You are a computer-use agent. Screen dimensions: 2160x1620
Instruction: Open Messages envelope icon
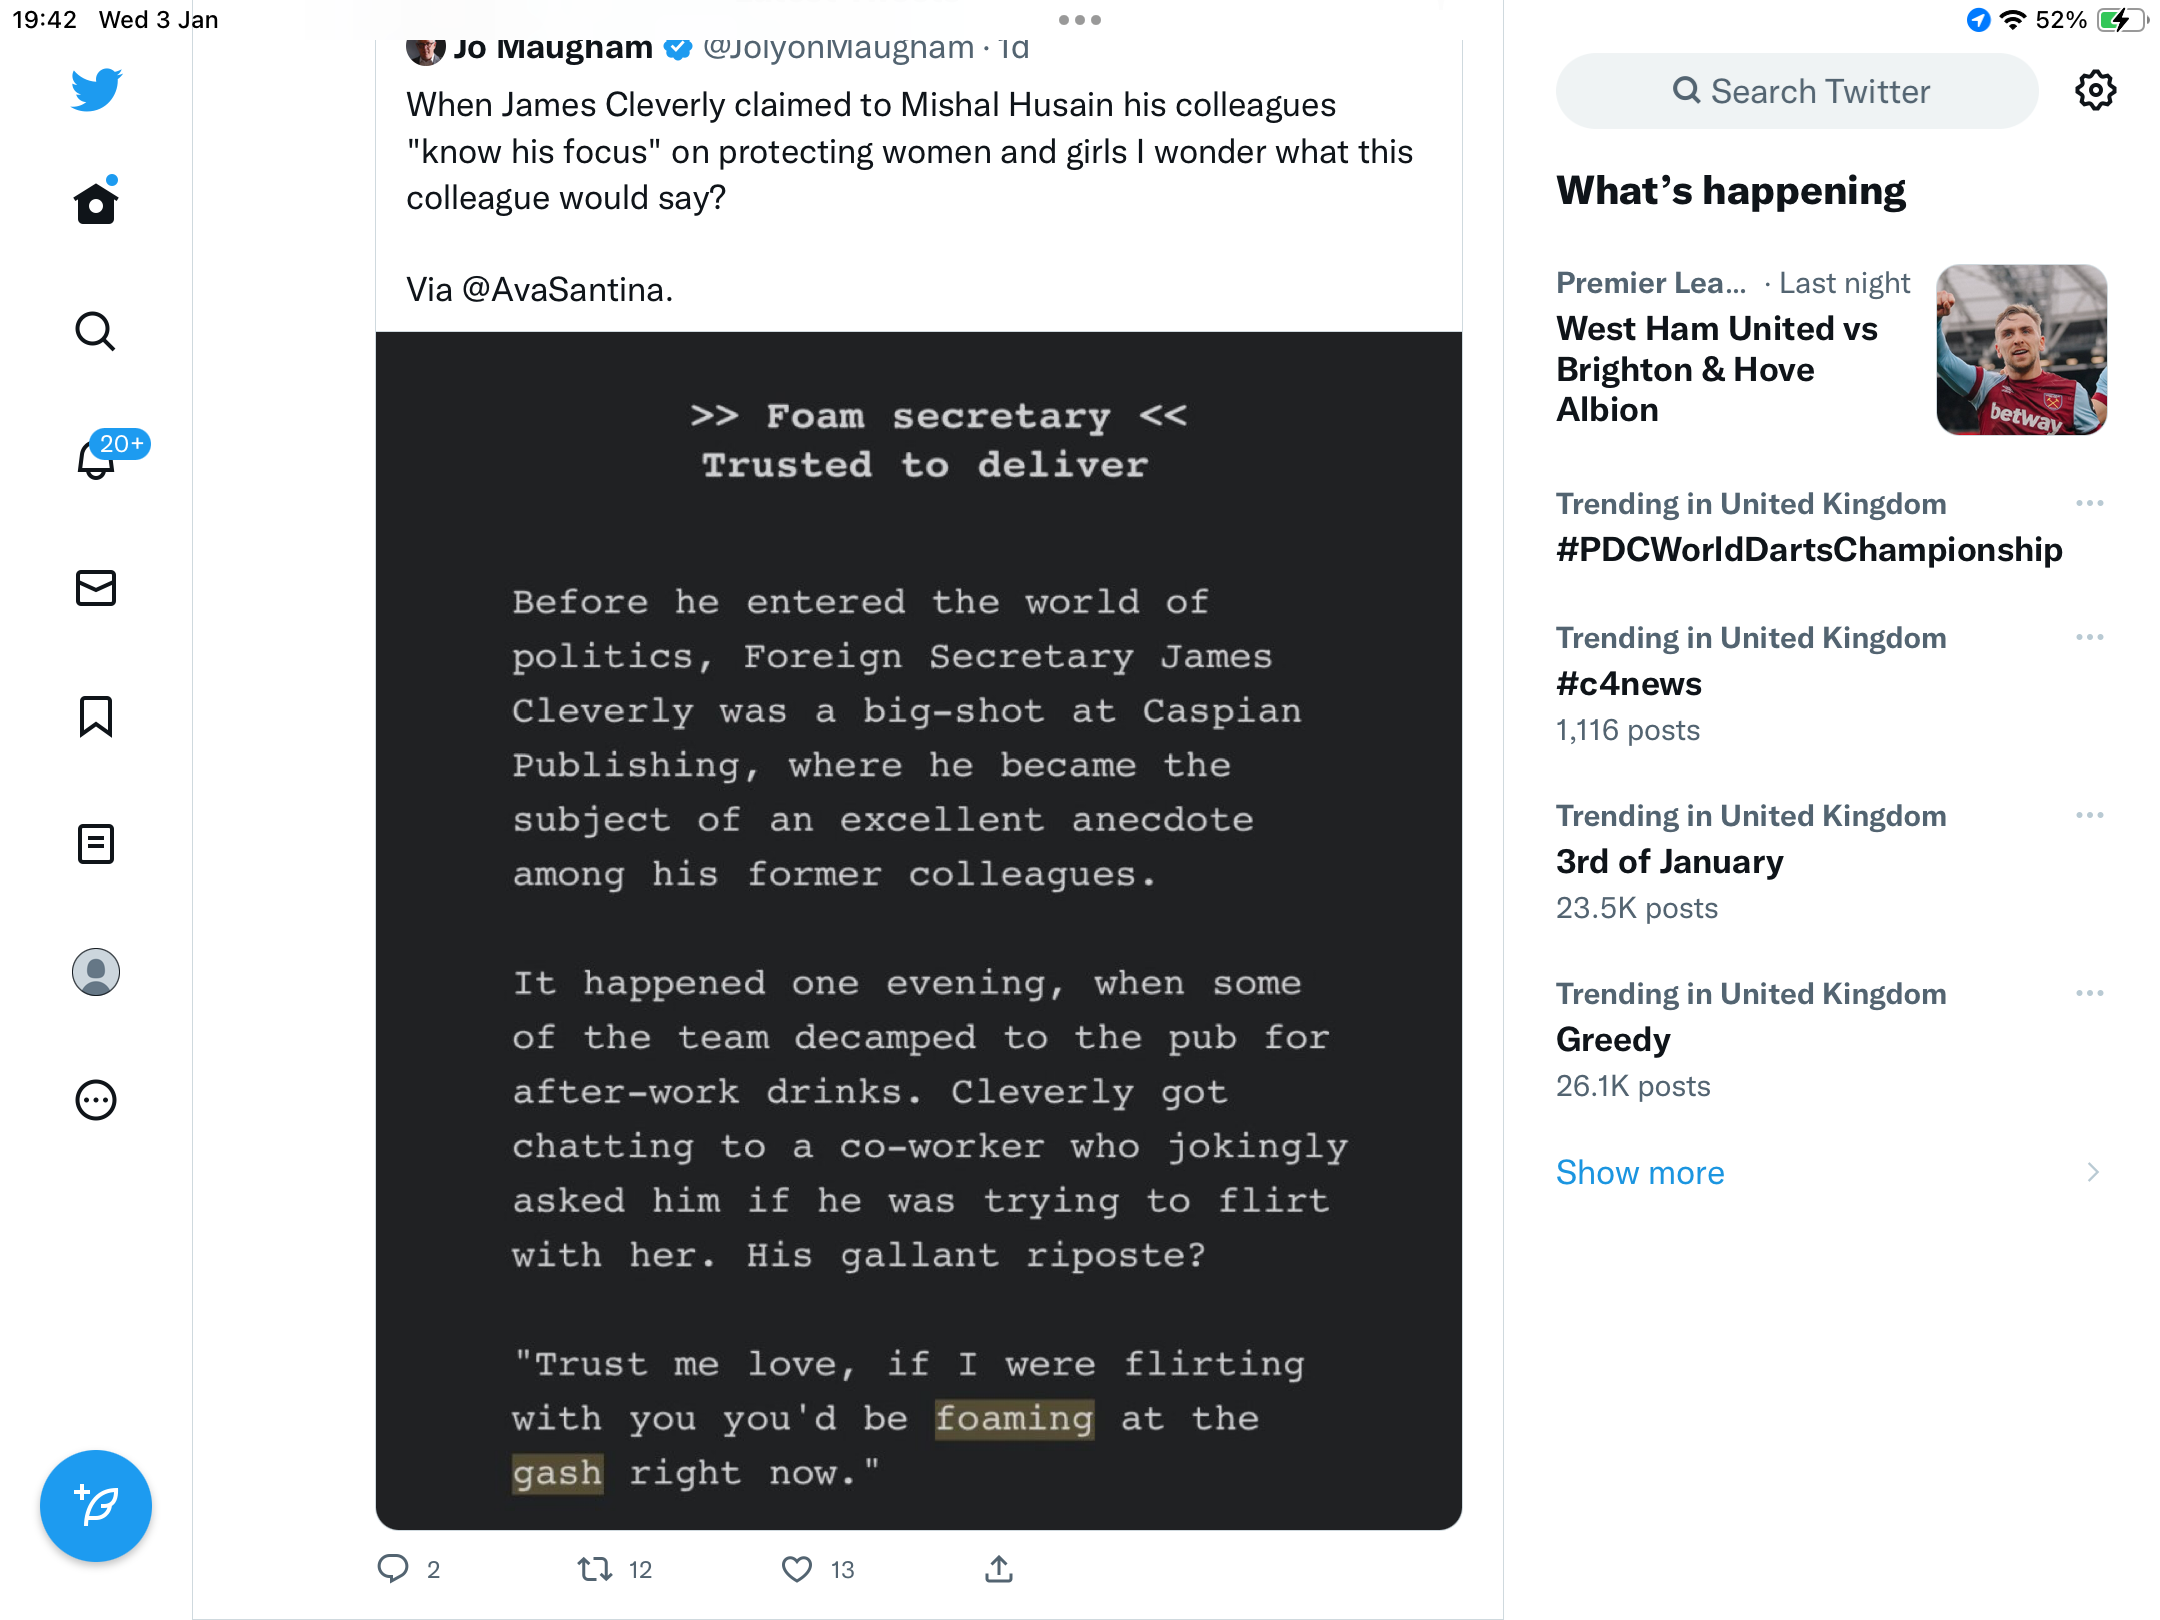point(96,588)
